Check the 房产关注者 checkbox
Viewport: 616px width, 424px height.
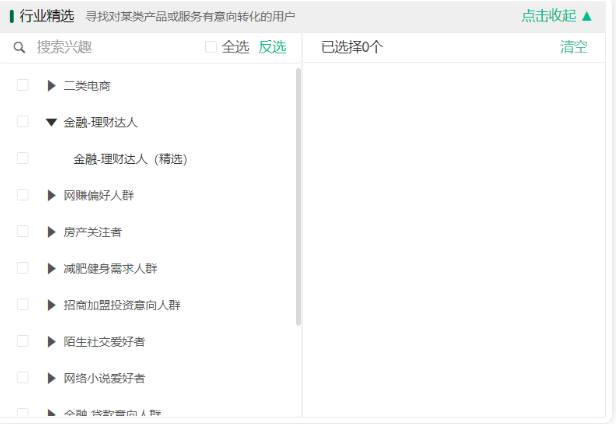tap(23, 231)
